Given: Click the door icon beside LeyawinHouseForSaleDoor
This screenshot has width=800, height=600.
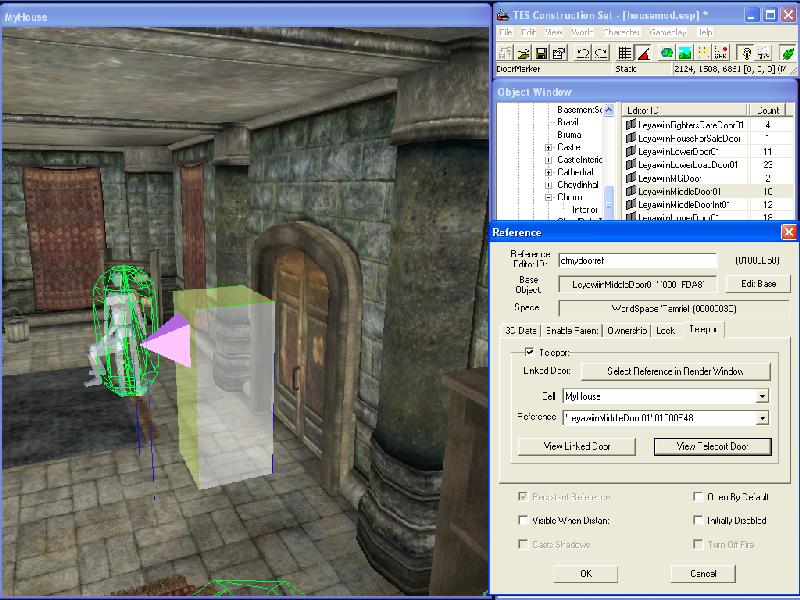Looking at the screenshot, I should 631,138.
